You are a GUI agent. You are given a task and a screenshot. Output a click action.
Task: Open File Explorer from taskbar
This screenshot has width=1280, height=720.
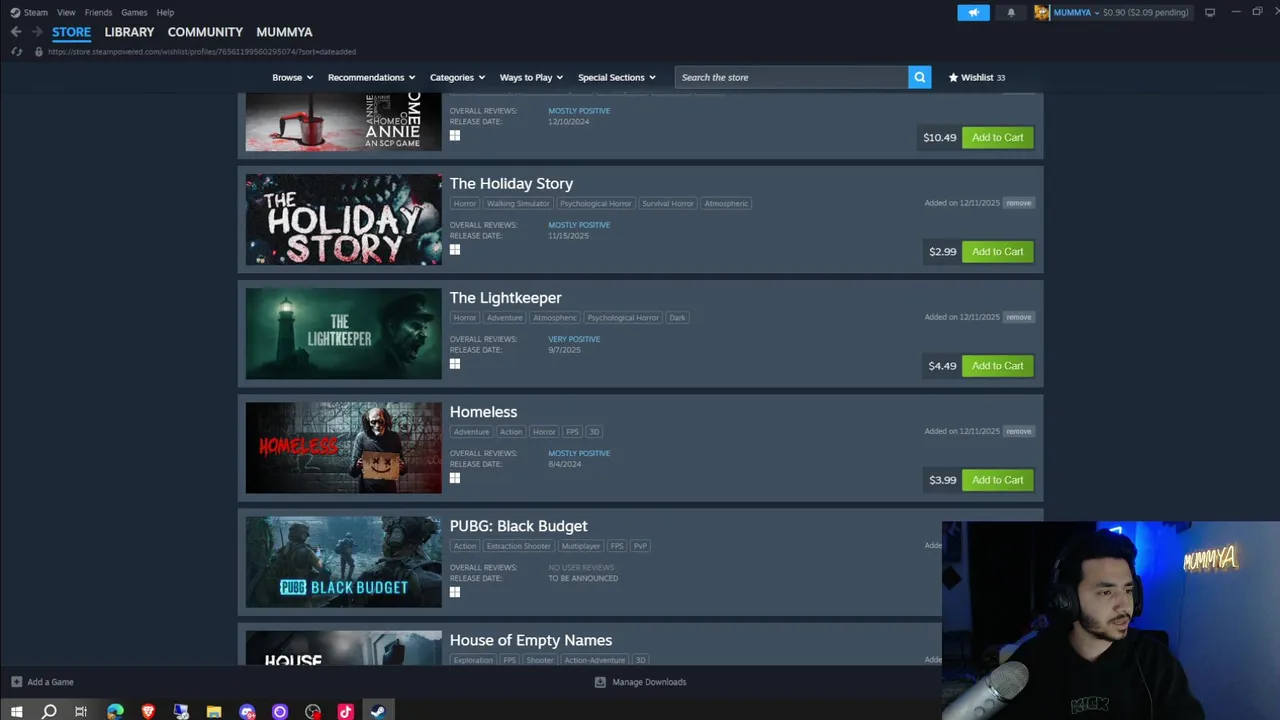[x=214, y=712]
